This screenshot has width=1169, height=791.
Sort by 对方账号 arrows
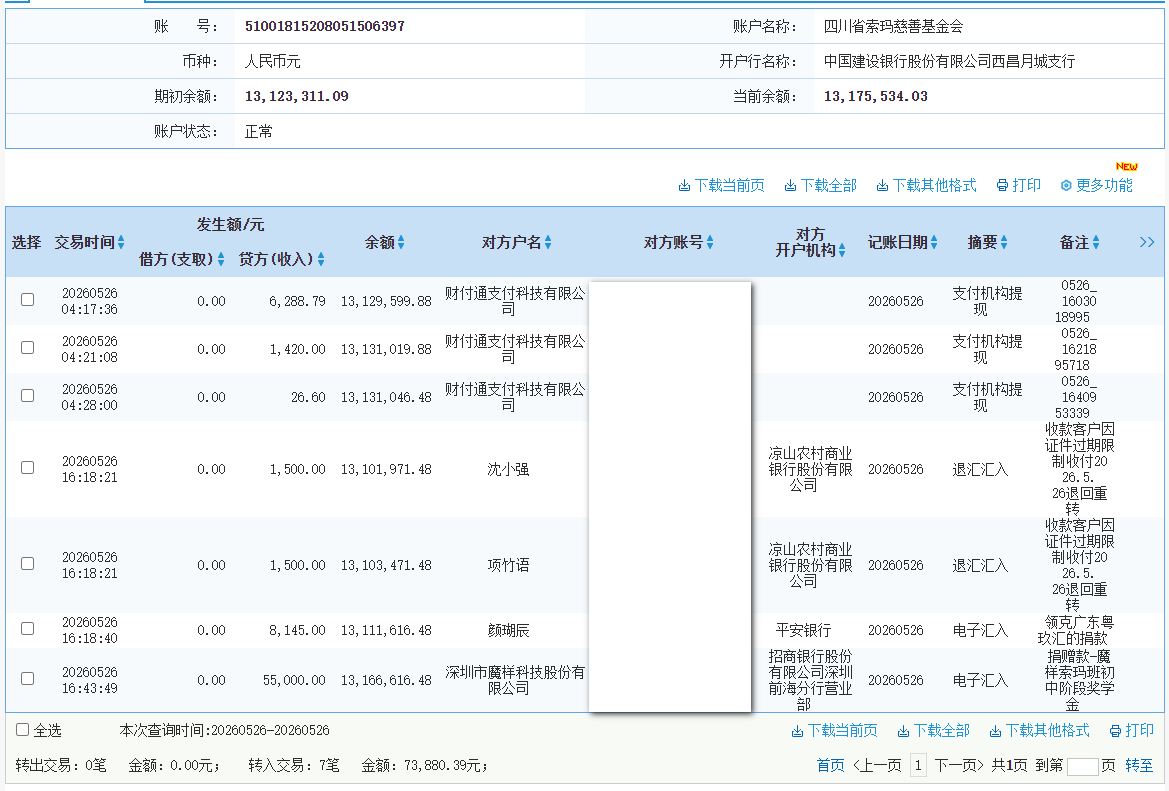click(710, 242)
